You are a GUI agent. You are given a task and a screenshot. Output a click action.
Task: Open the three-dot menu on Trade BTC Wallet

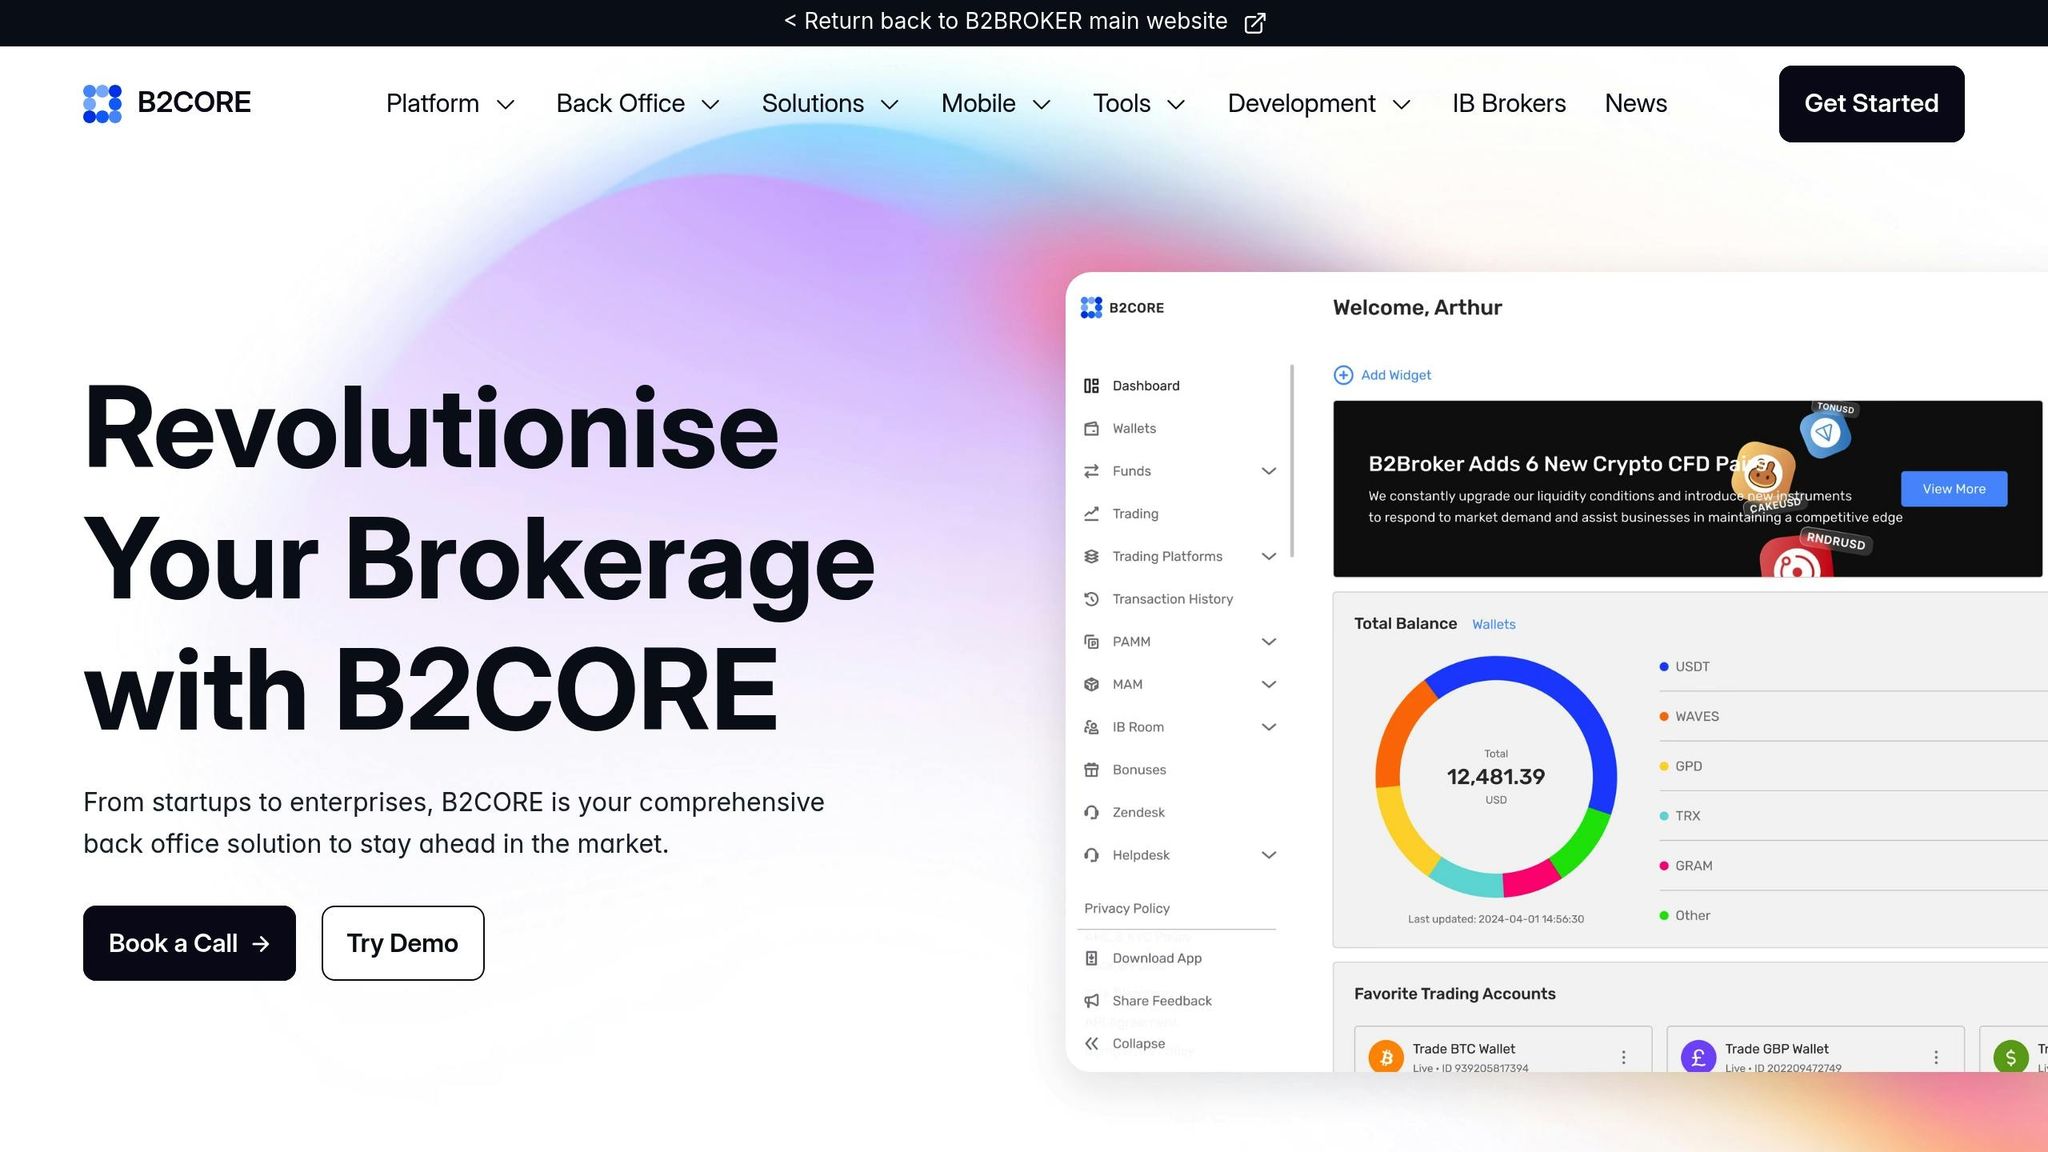[x=1623, y=1058]
